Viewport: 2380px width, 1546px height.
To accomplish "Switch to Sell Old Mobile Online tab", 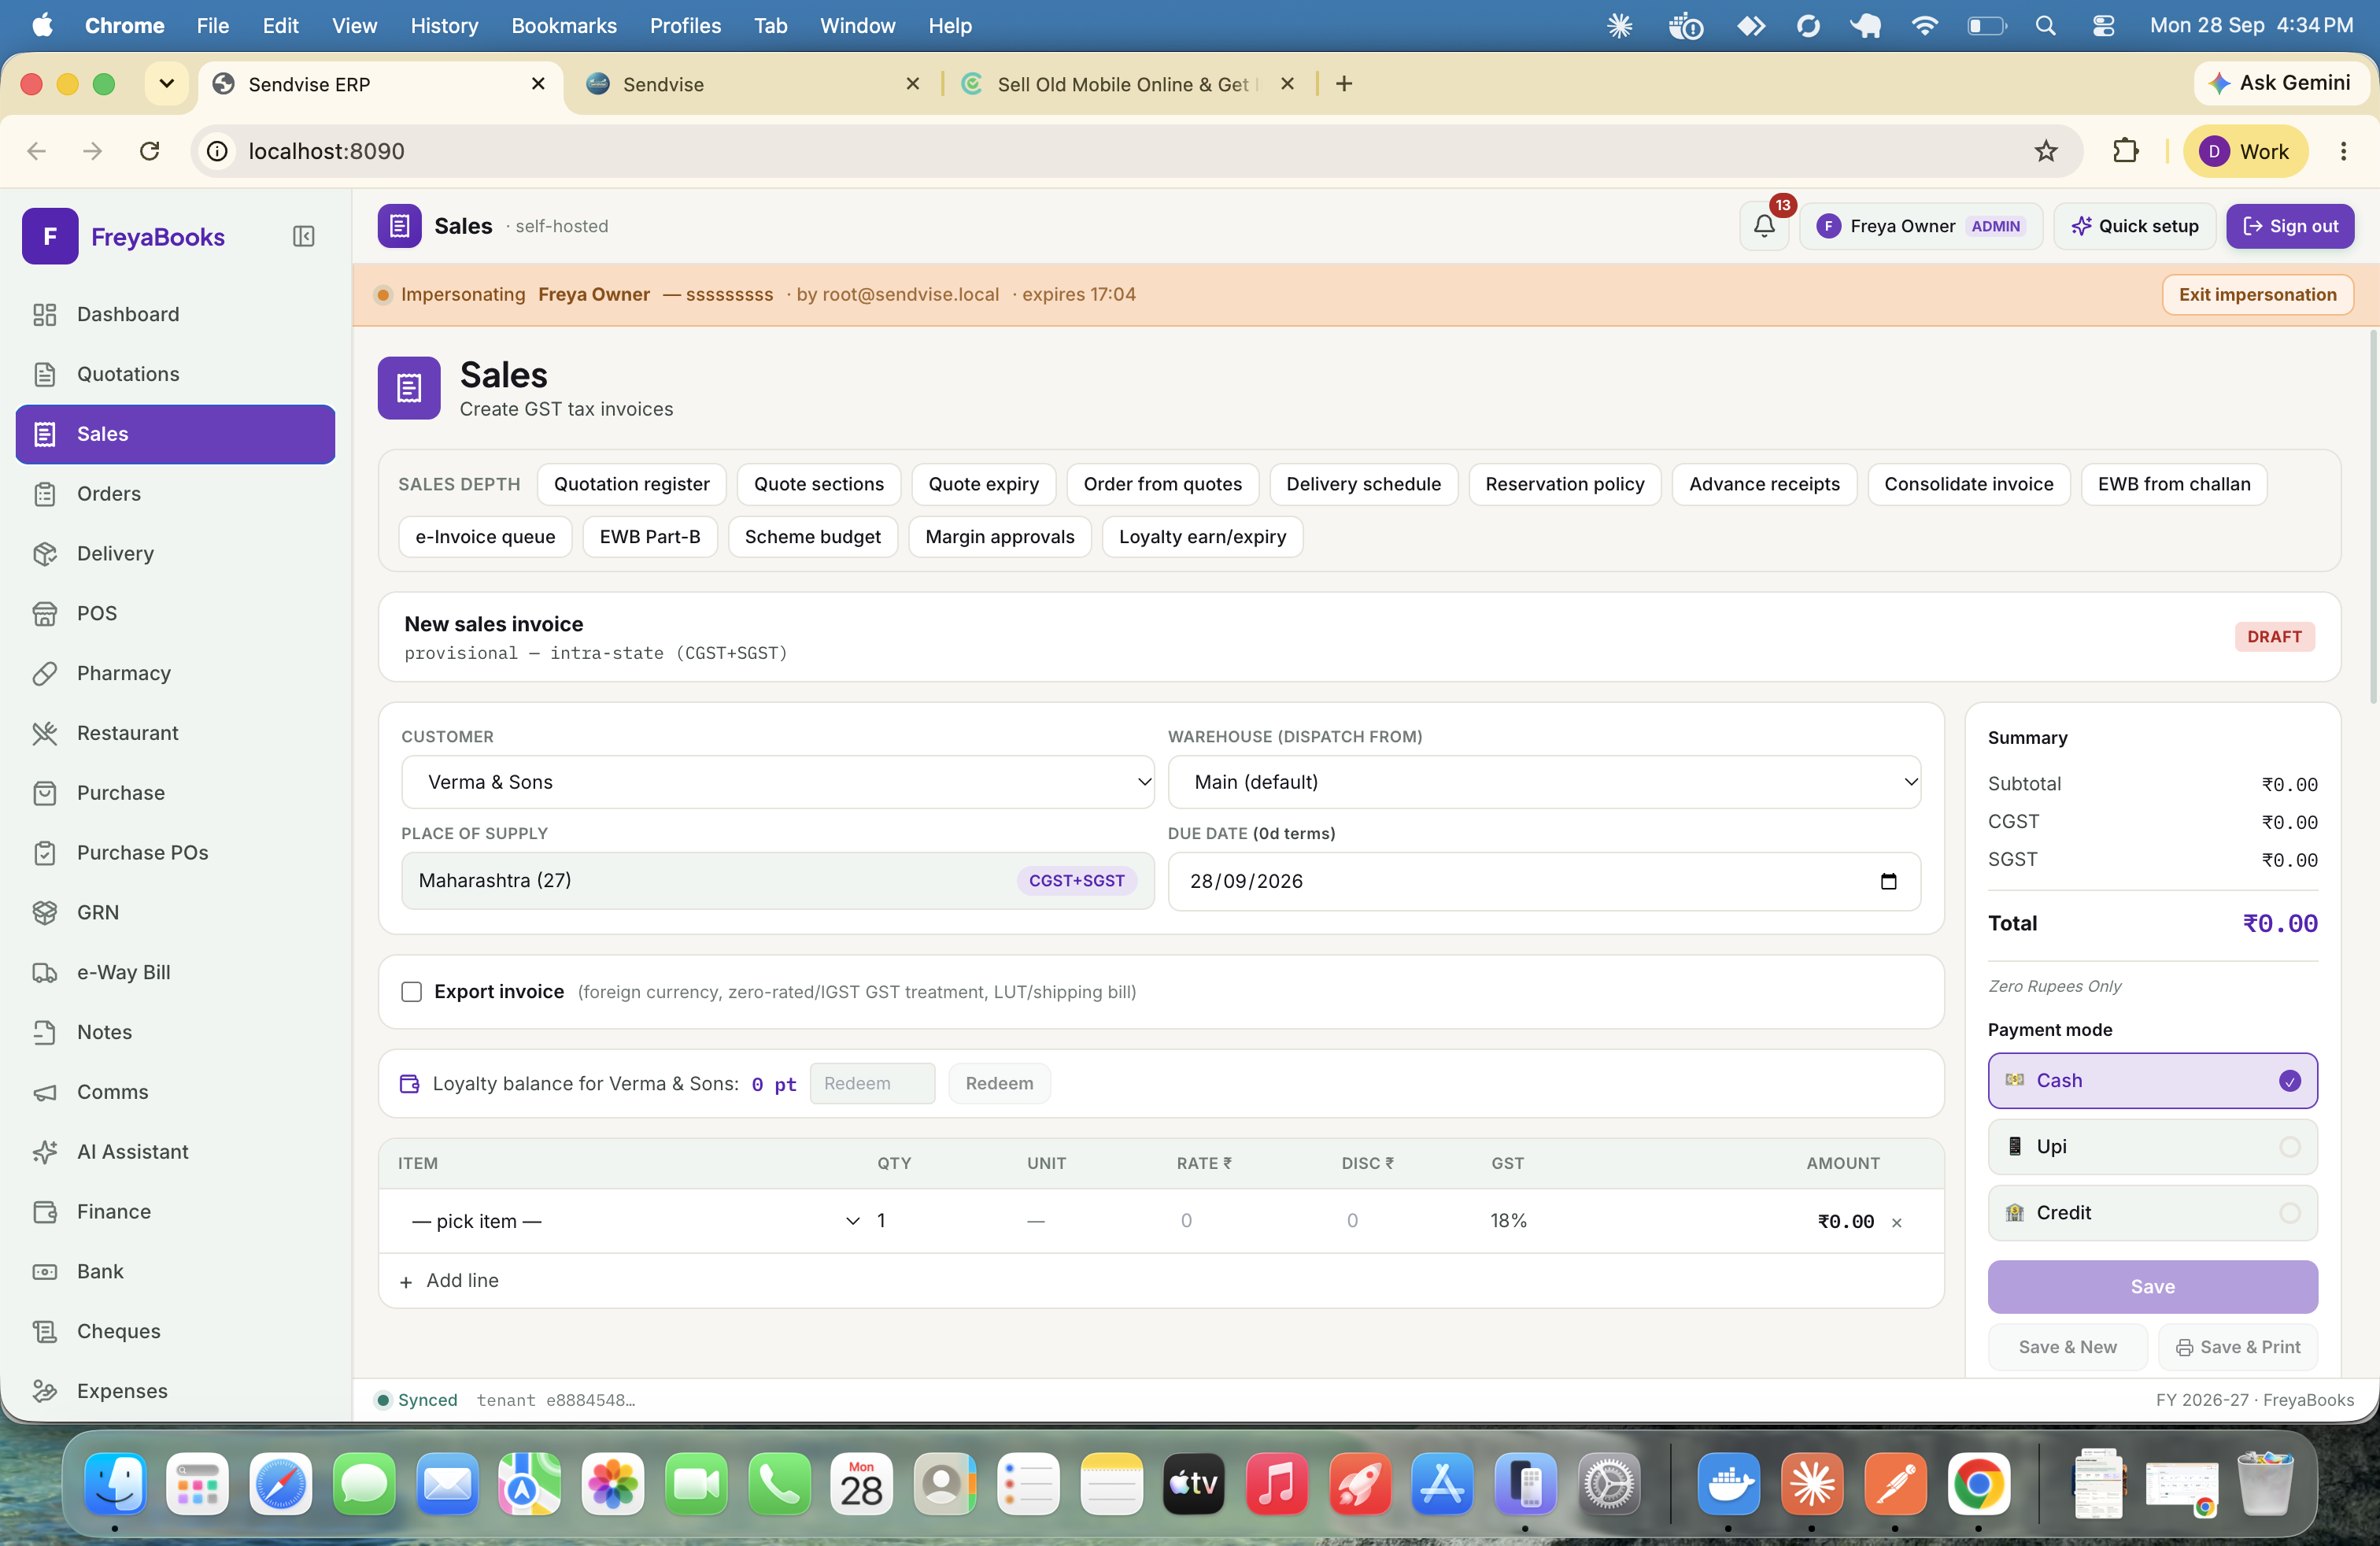I will (1128, 84).
